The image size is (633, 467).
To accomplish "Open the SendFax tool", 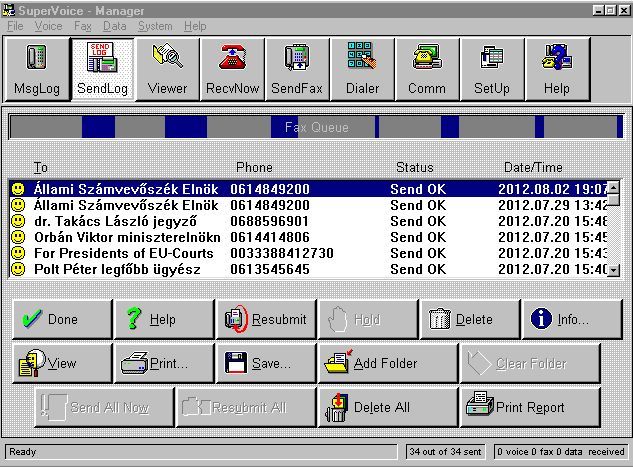I will [297, 69].
